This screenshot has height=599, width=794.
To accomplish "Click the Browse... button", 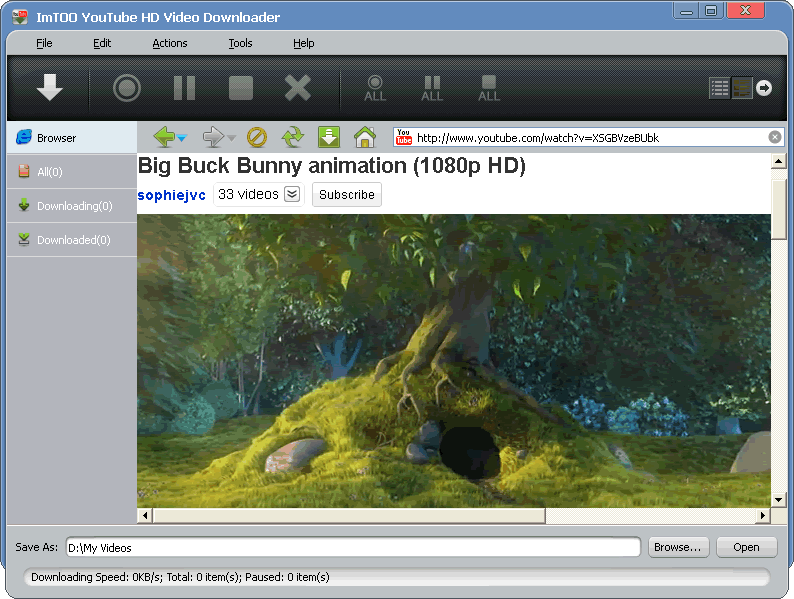I will (x=679, y=547).
